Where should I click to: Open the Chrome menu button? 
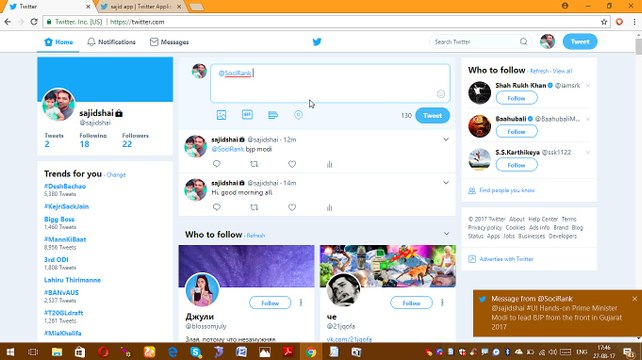pyautogui.click(x=635, y=22)
